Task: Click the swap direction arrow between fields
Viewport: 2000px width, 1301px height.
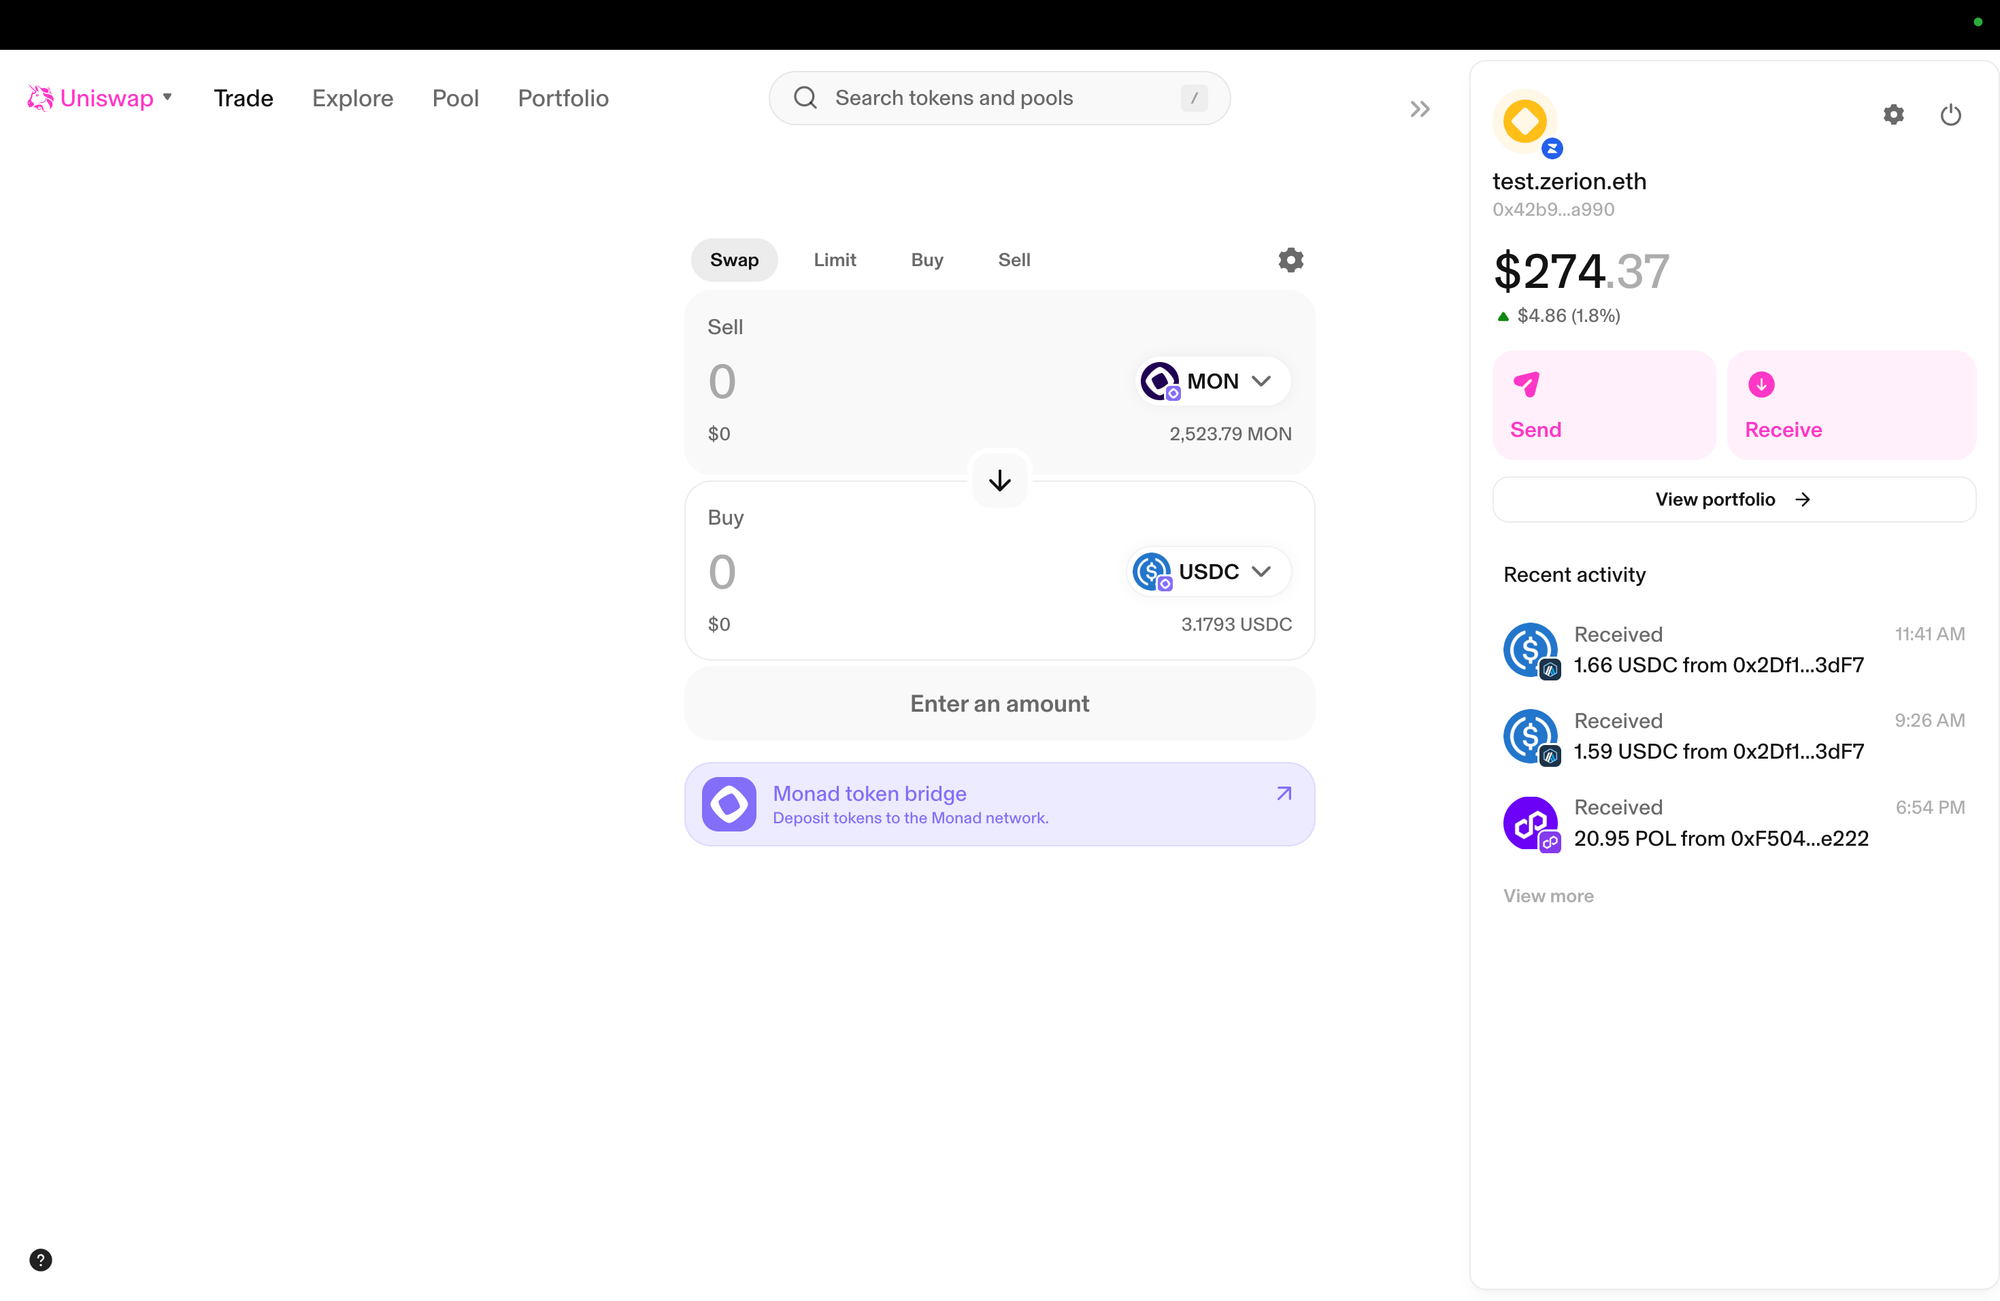Action: pyautogui.click(x=999, y=480)
